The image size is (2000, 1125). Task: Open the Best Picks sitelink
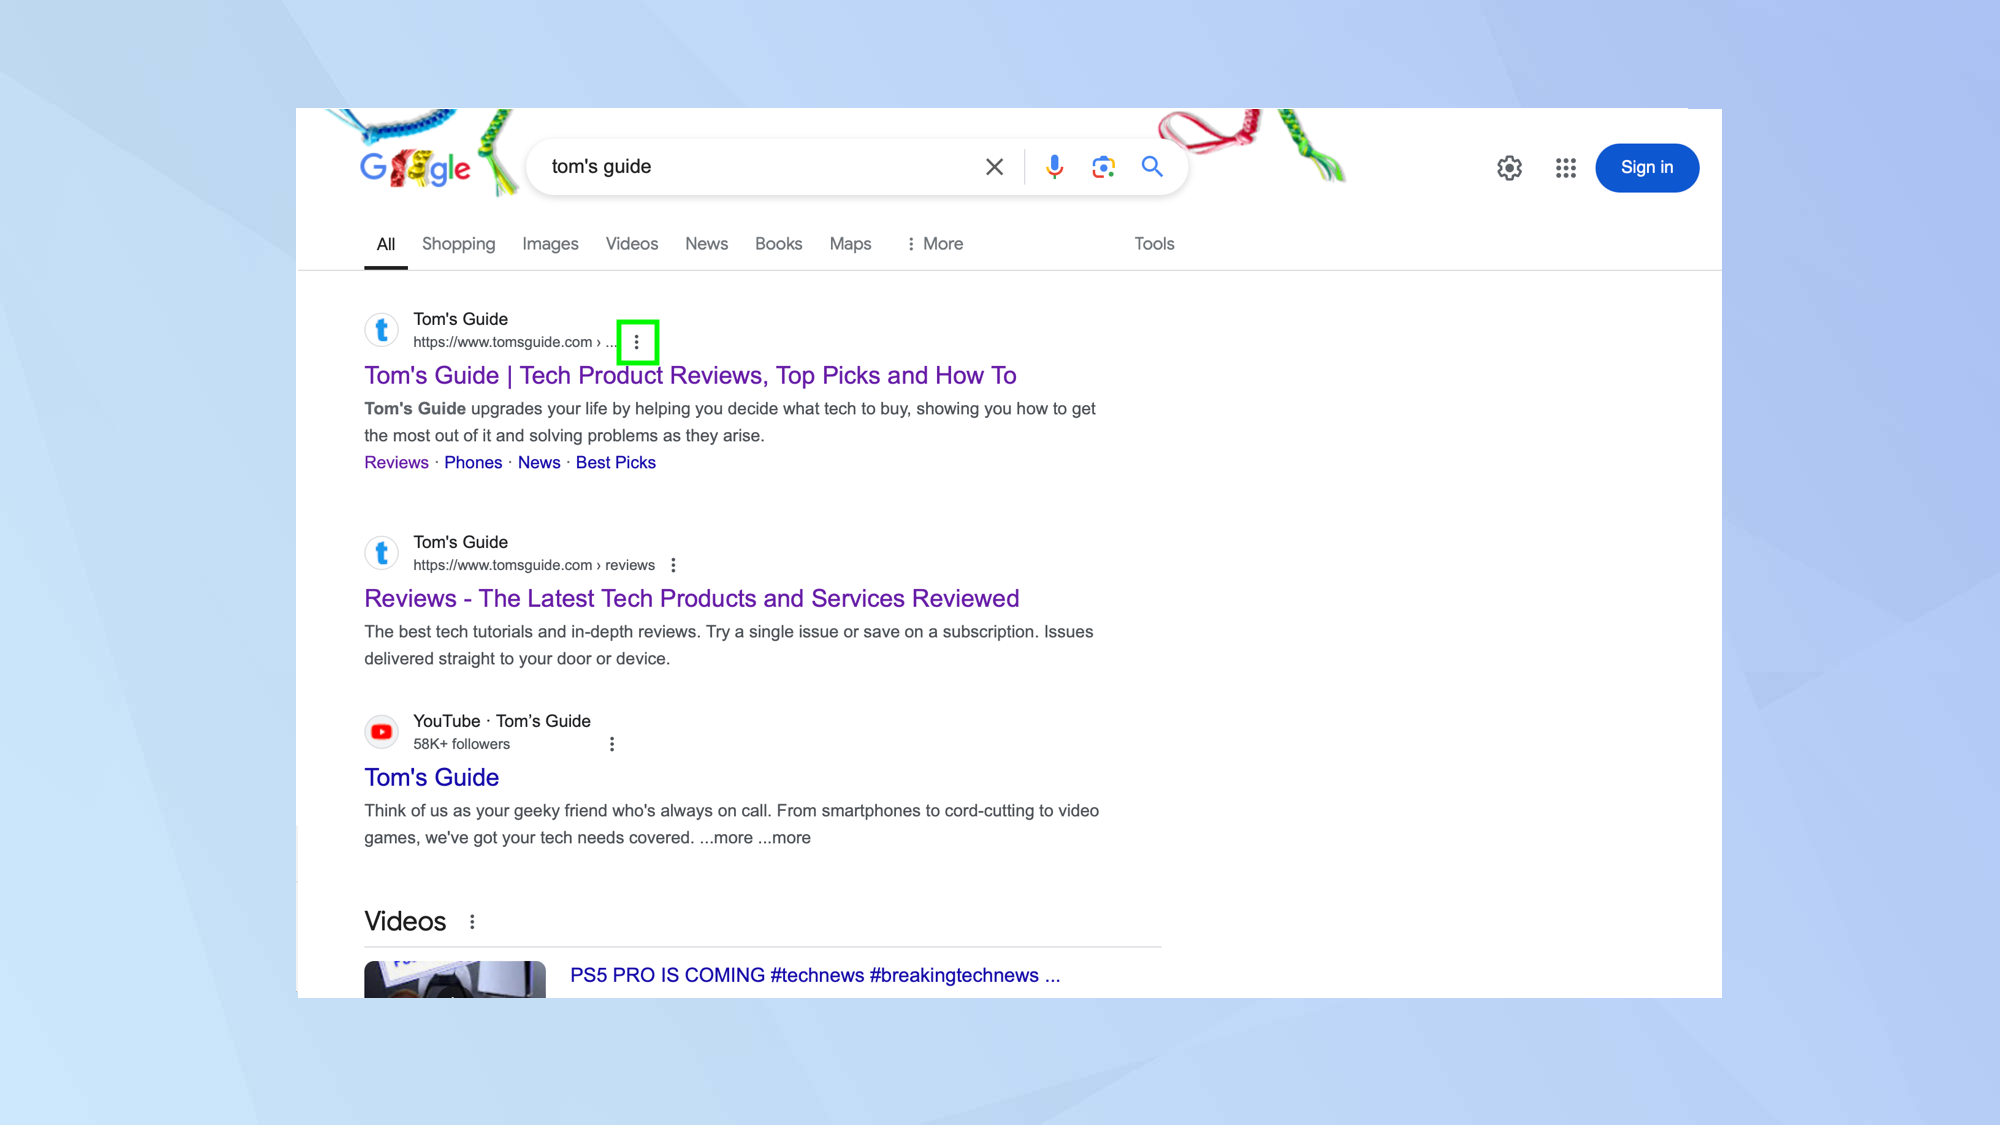615,462
